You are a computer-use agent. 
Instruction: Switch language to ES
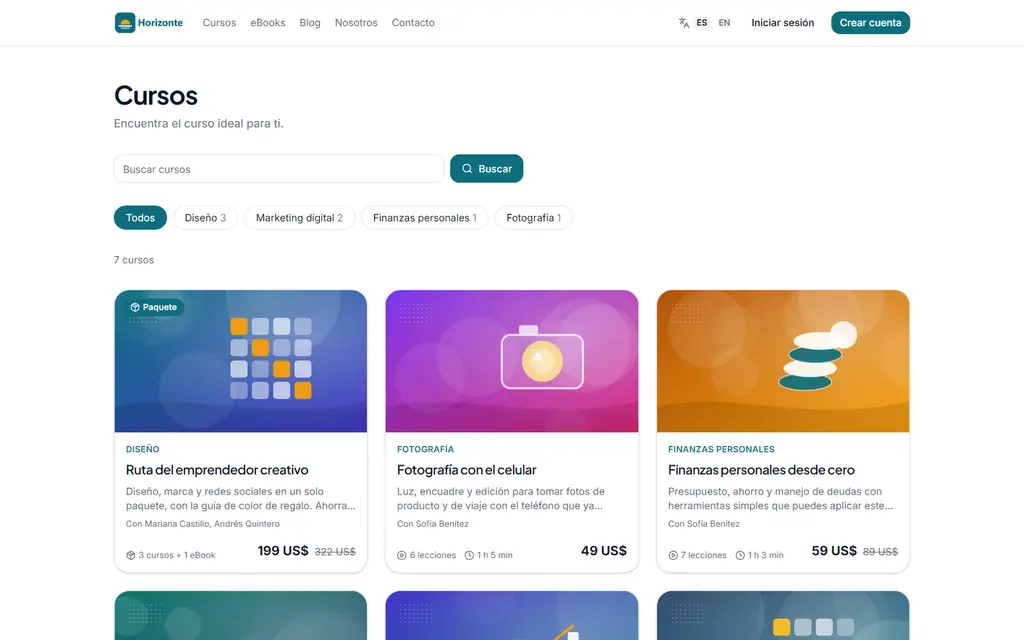[x=701, y=23]
